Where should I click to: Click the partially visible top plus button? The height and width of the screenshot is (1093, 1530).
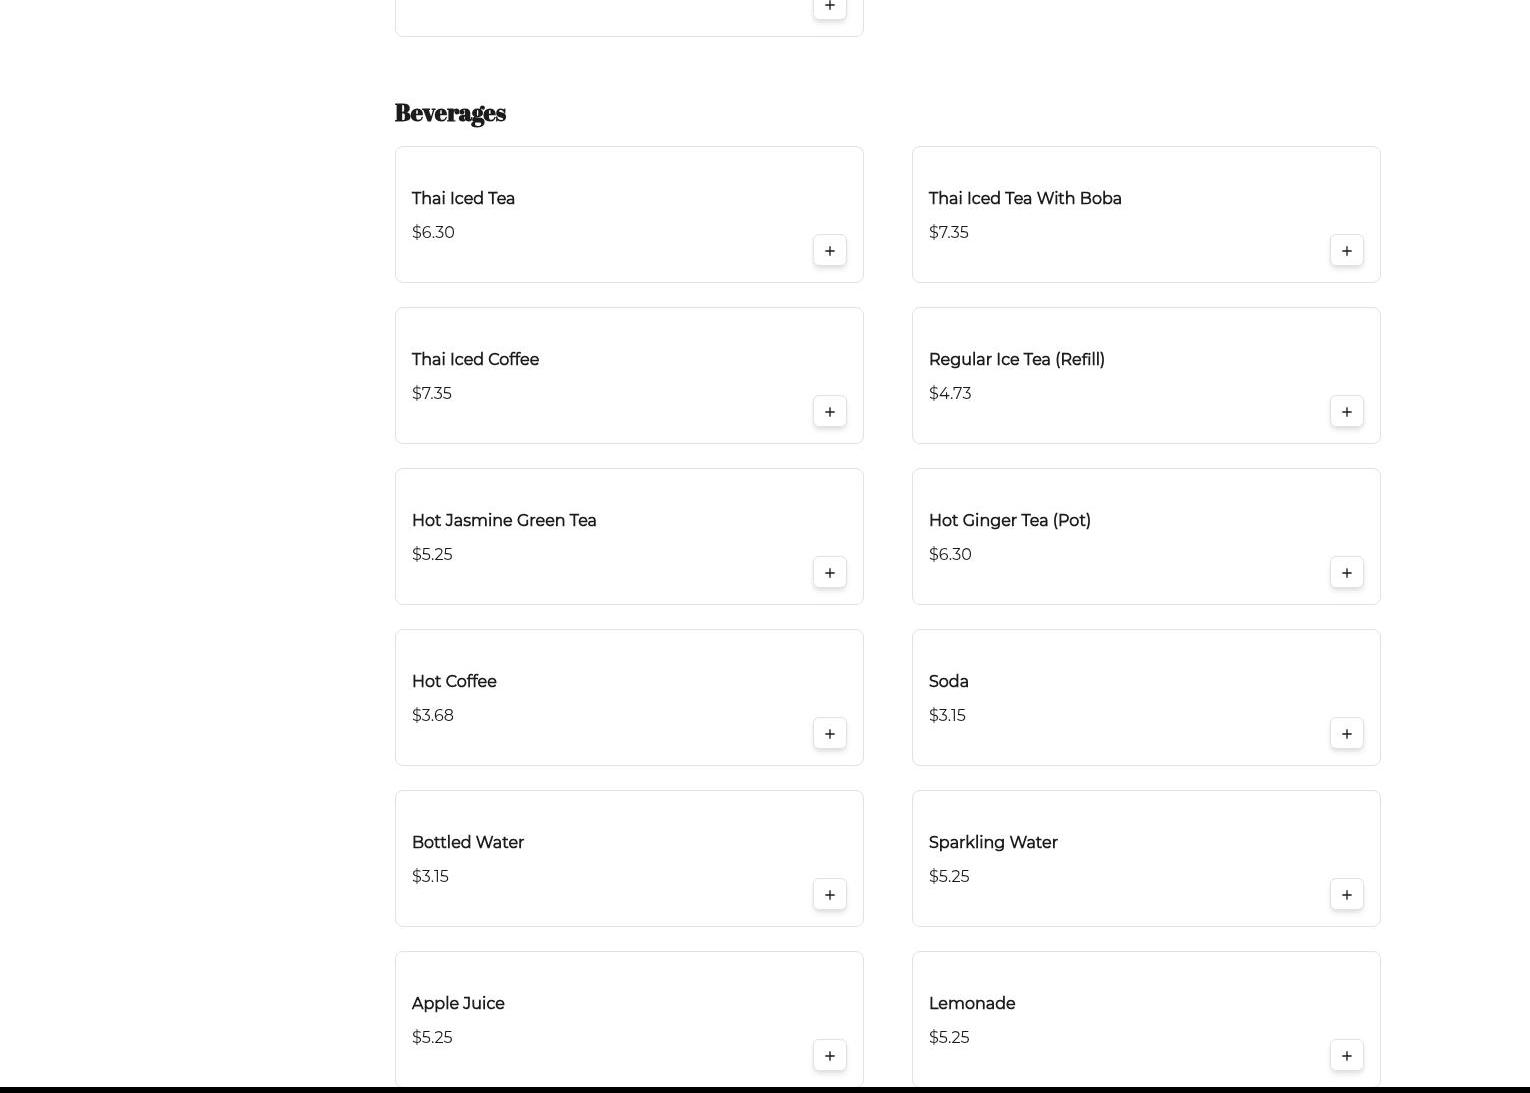829,7
